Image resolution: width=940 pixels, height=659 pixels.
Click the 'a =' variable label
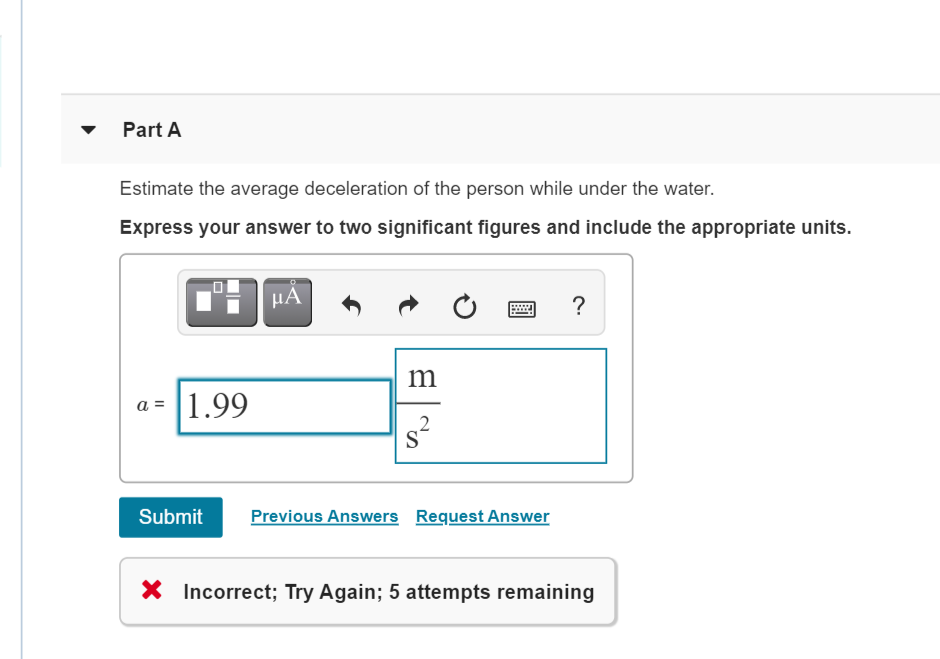[149, 407]
